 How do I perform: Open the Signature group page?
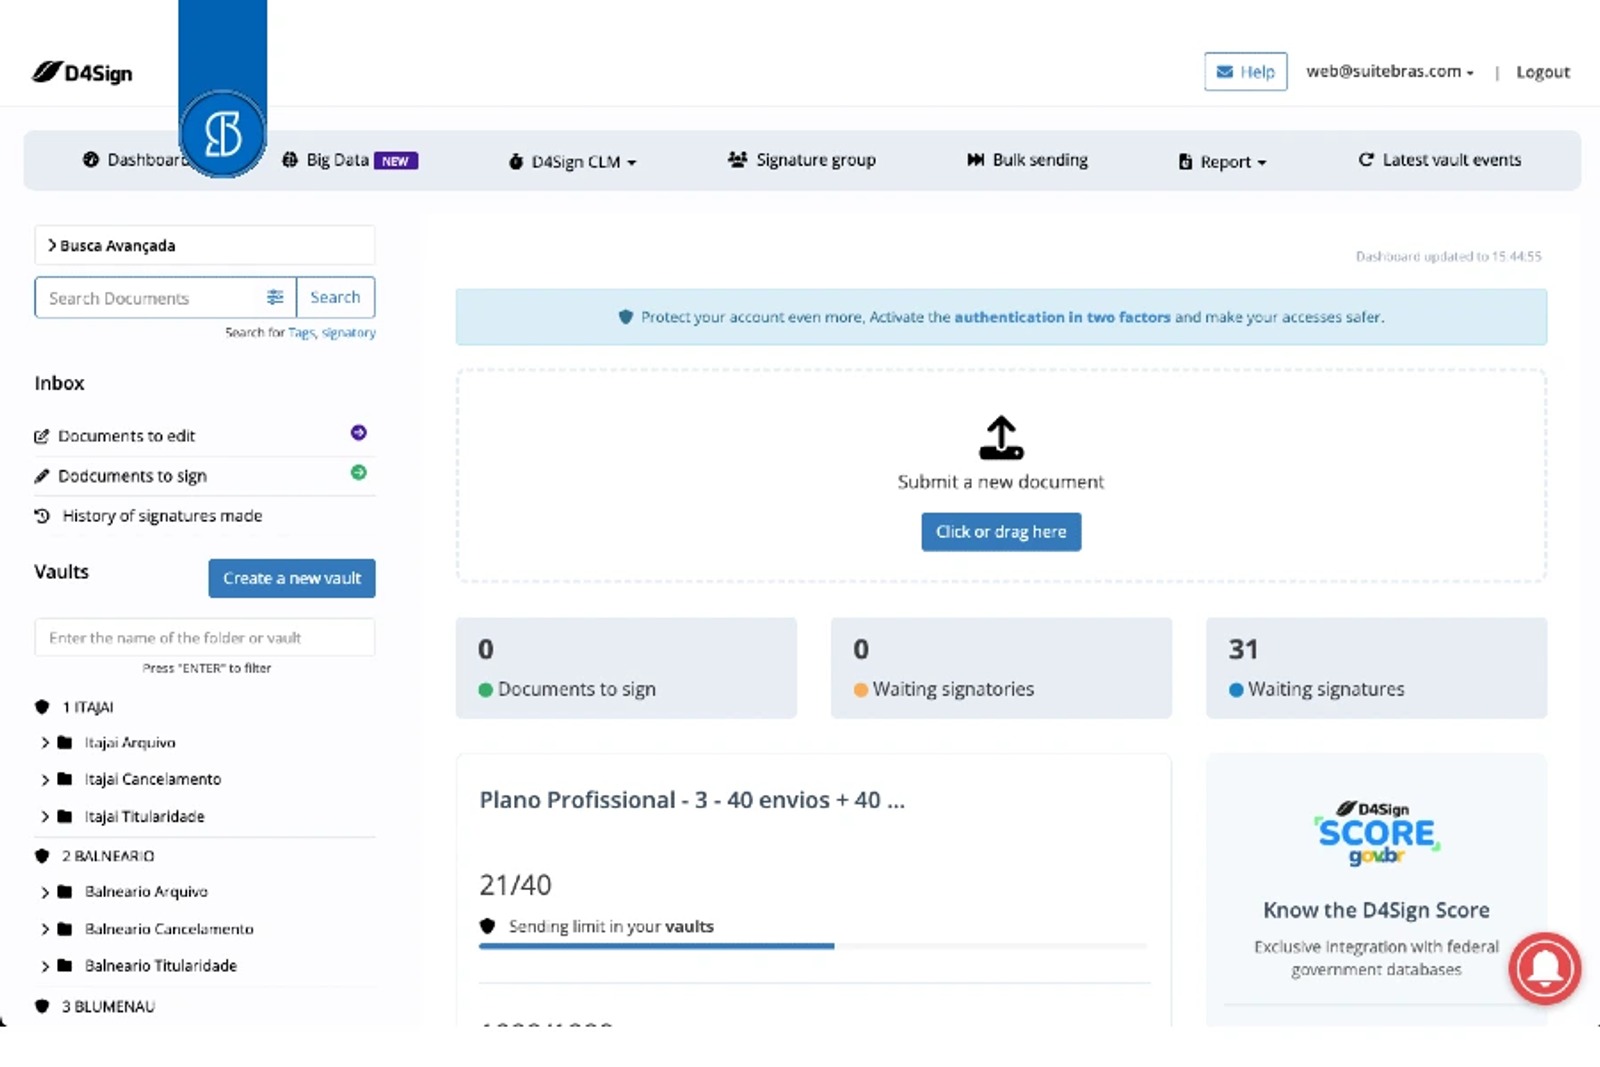click(x=802, y=160)
